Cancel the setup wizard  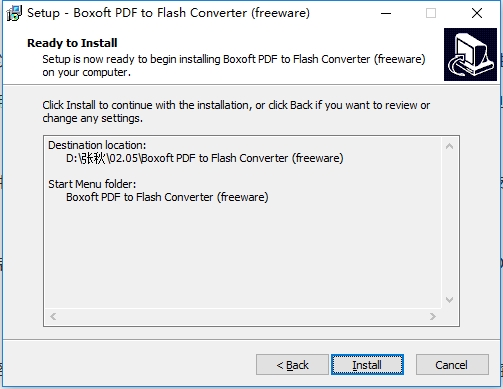pos(452,365)
